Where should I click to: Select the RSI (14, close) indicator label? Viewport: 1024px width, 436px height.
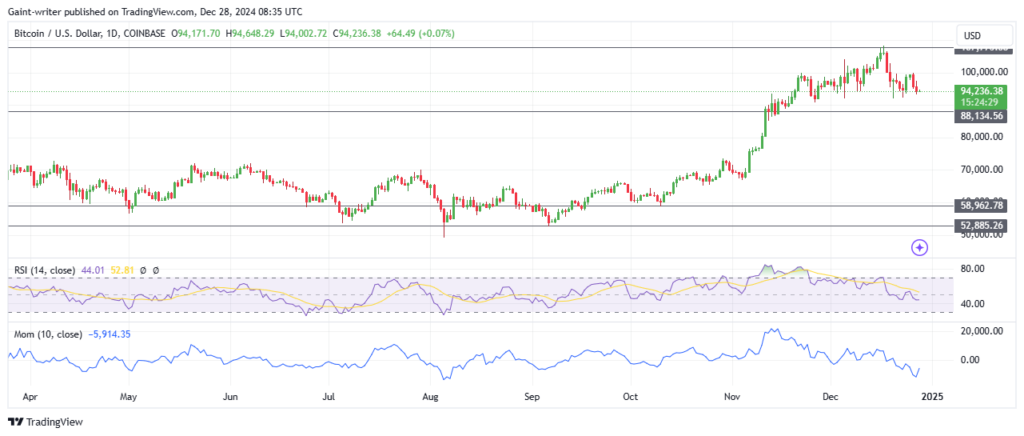click(43, 270)
